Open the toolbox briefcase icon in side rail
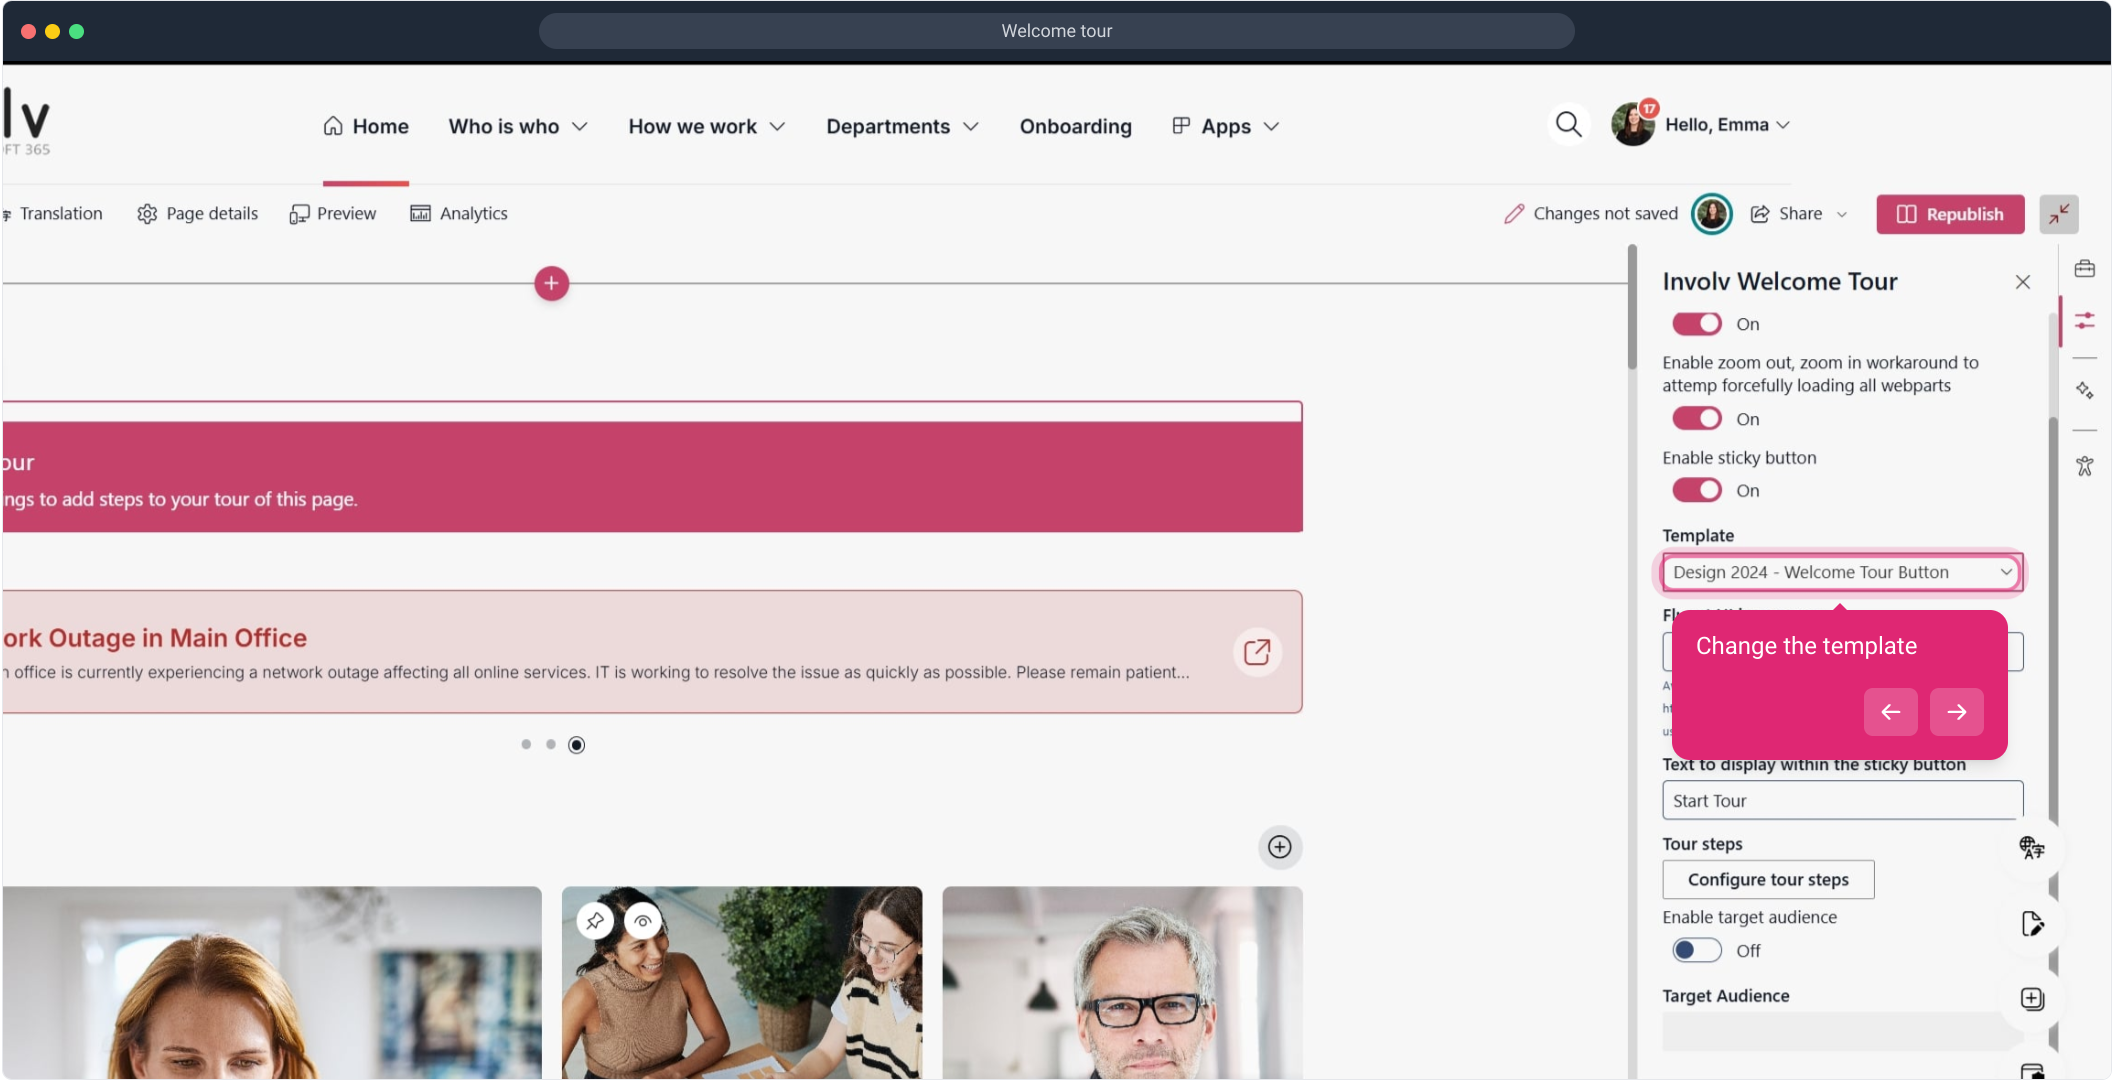This screenshot has height=1080, width=2114. point(2084,268)
